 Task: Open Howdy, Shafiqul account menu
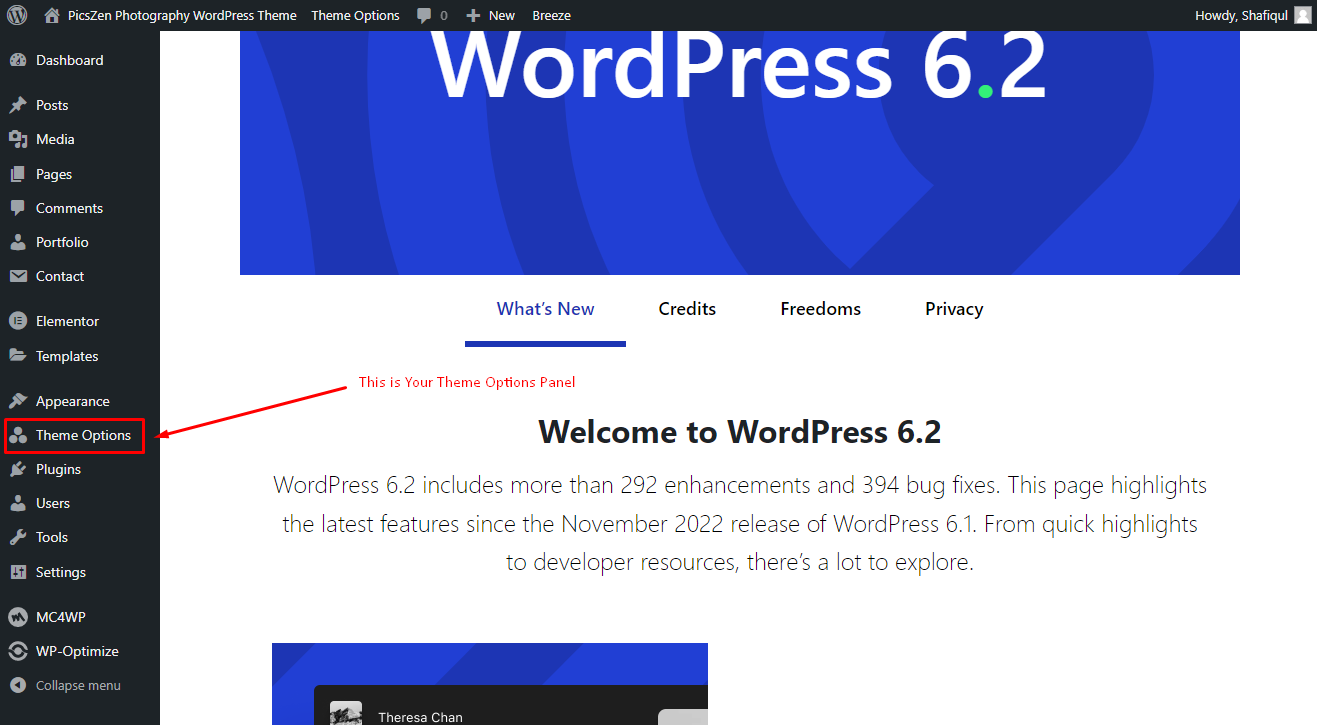[x=1241, y=15]
